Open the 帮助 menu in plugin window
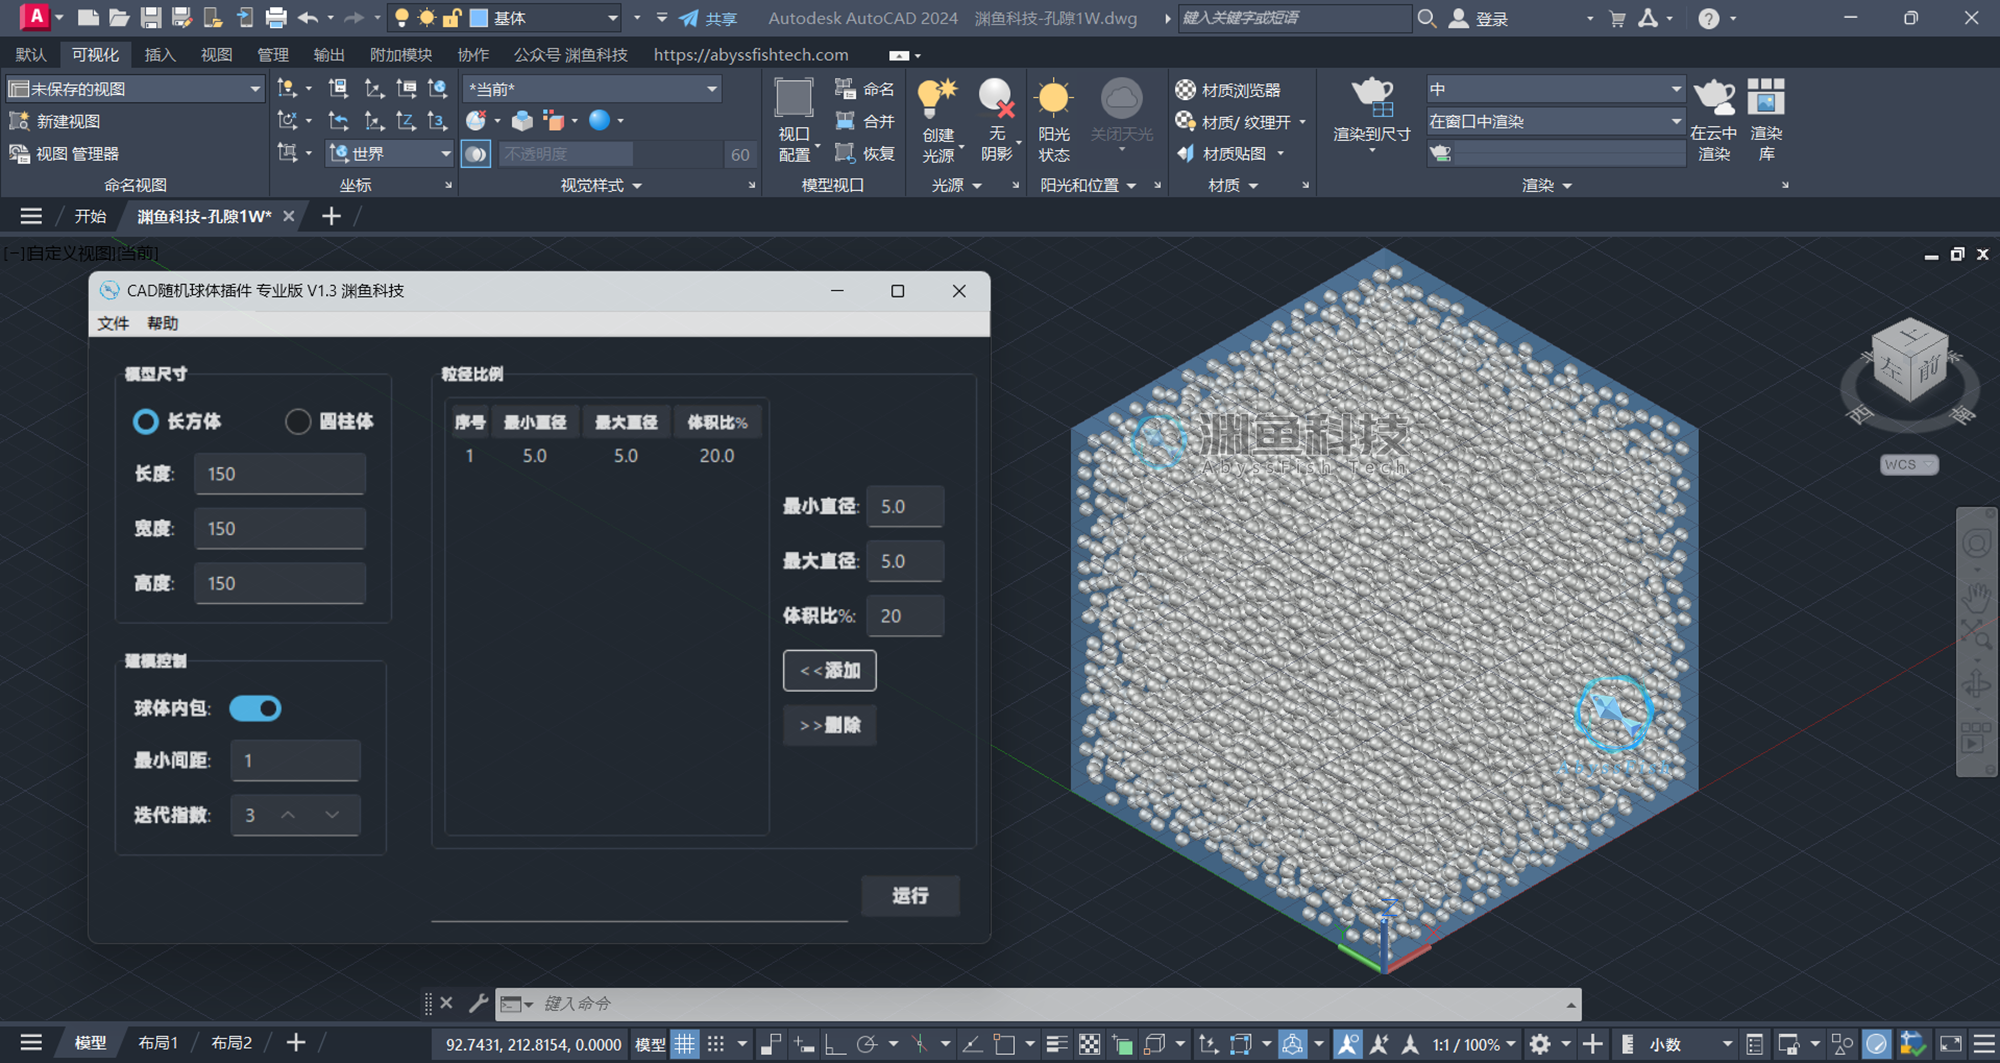The width and height of the screenshot is (2000, 1063). (x=162, y=323)
